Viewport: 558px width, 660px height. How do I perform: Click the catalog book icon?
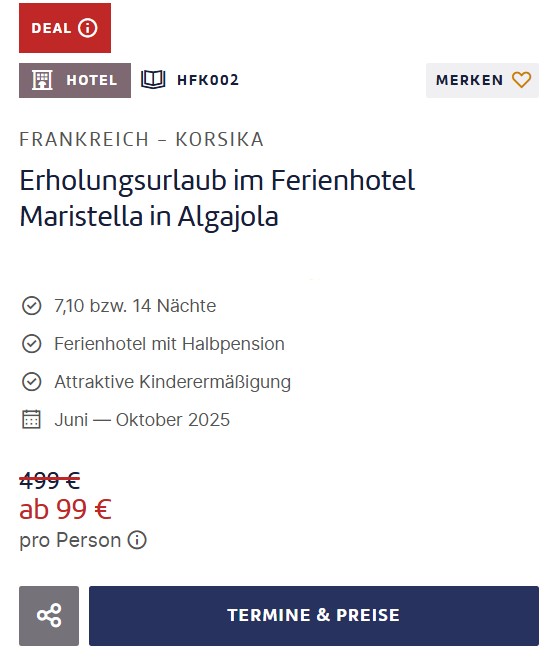153,80
